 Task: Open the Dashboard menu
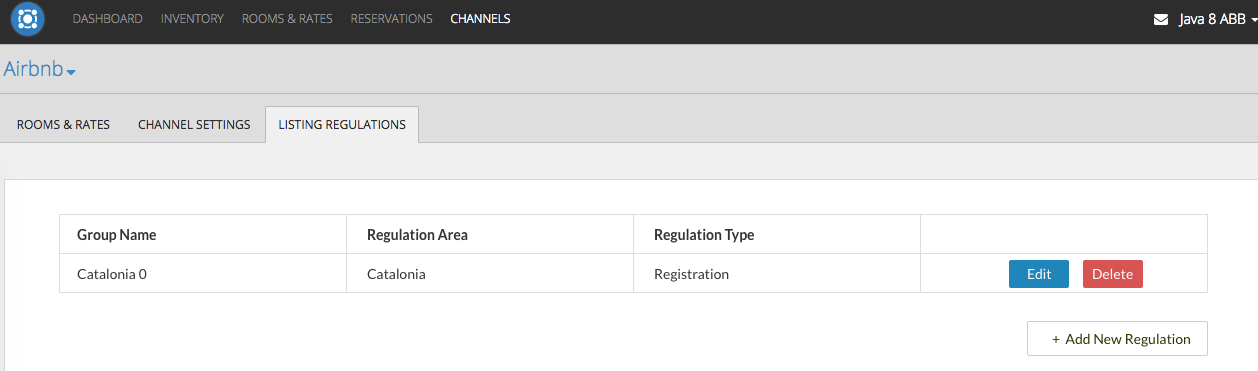(108, 19)
